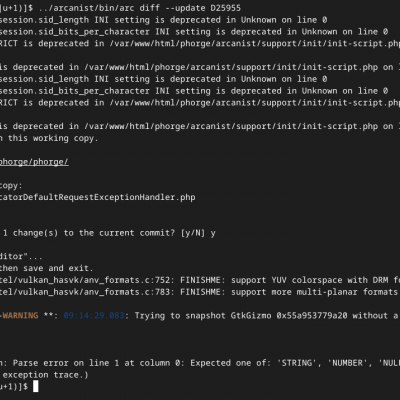This screenshot has height=400, width=400.
Task: Click 'support more multi-planar formats' message
Action: [x=314, y=292]
